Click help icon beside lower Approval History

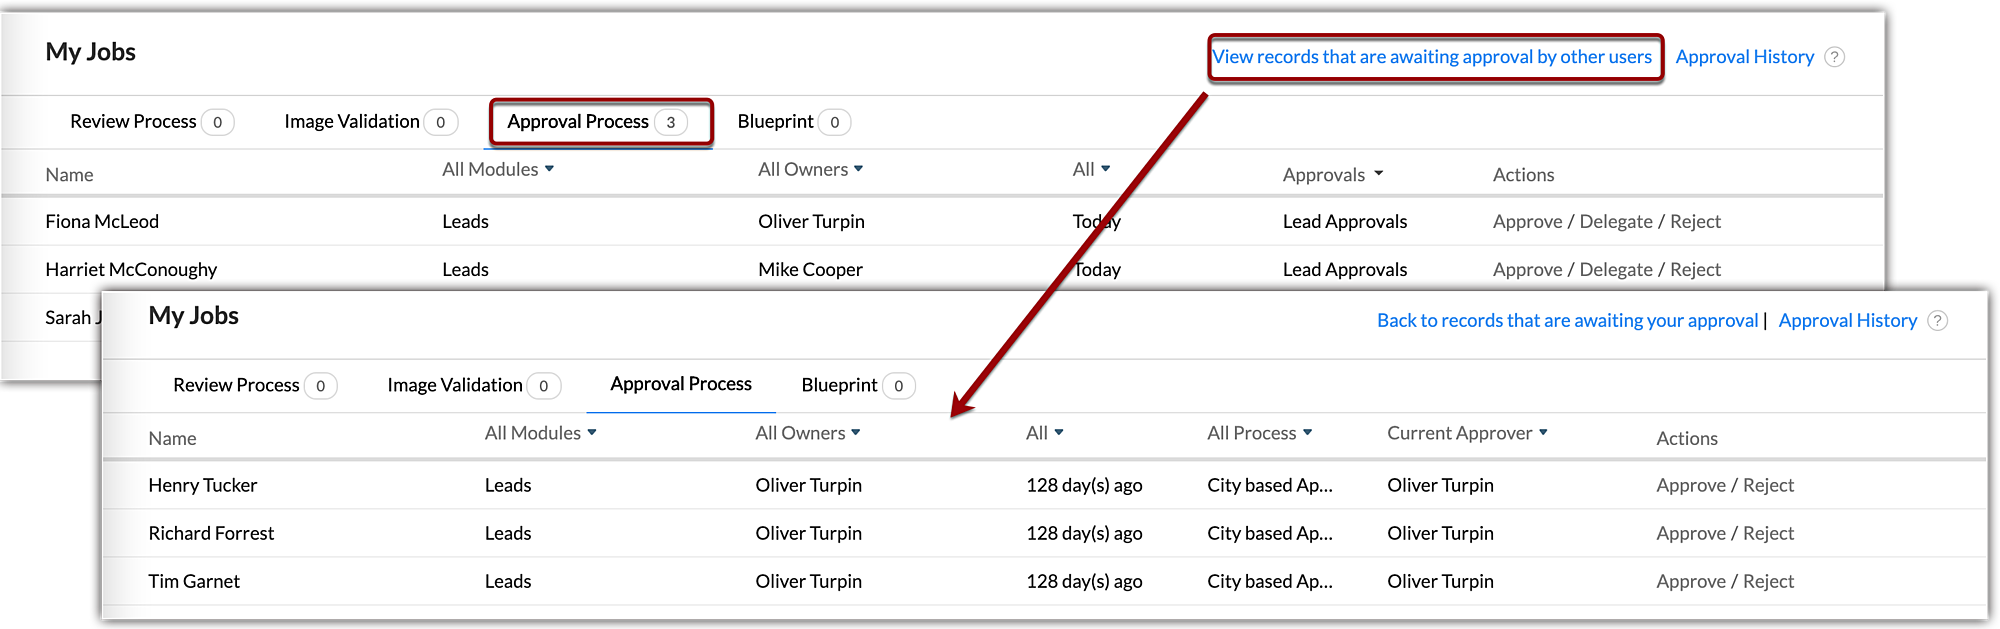point(1937,321)
